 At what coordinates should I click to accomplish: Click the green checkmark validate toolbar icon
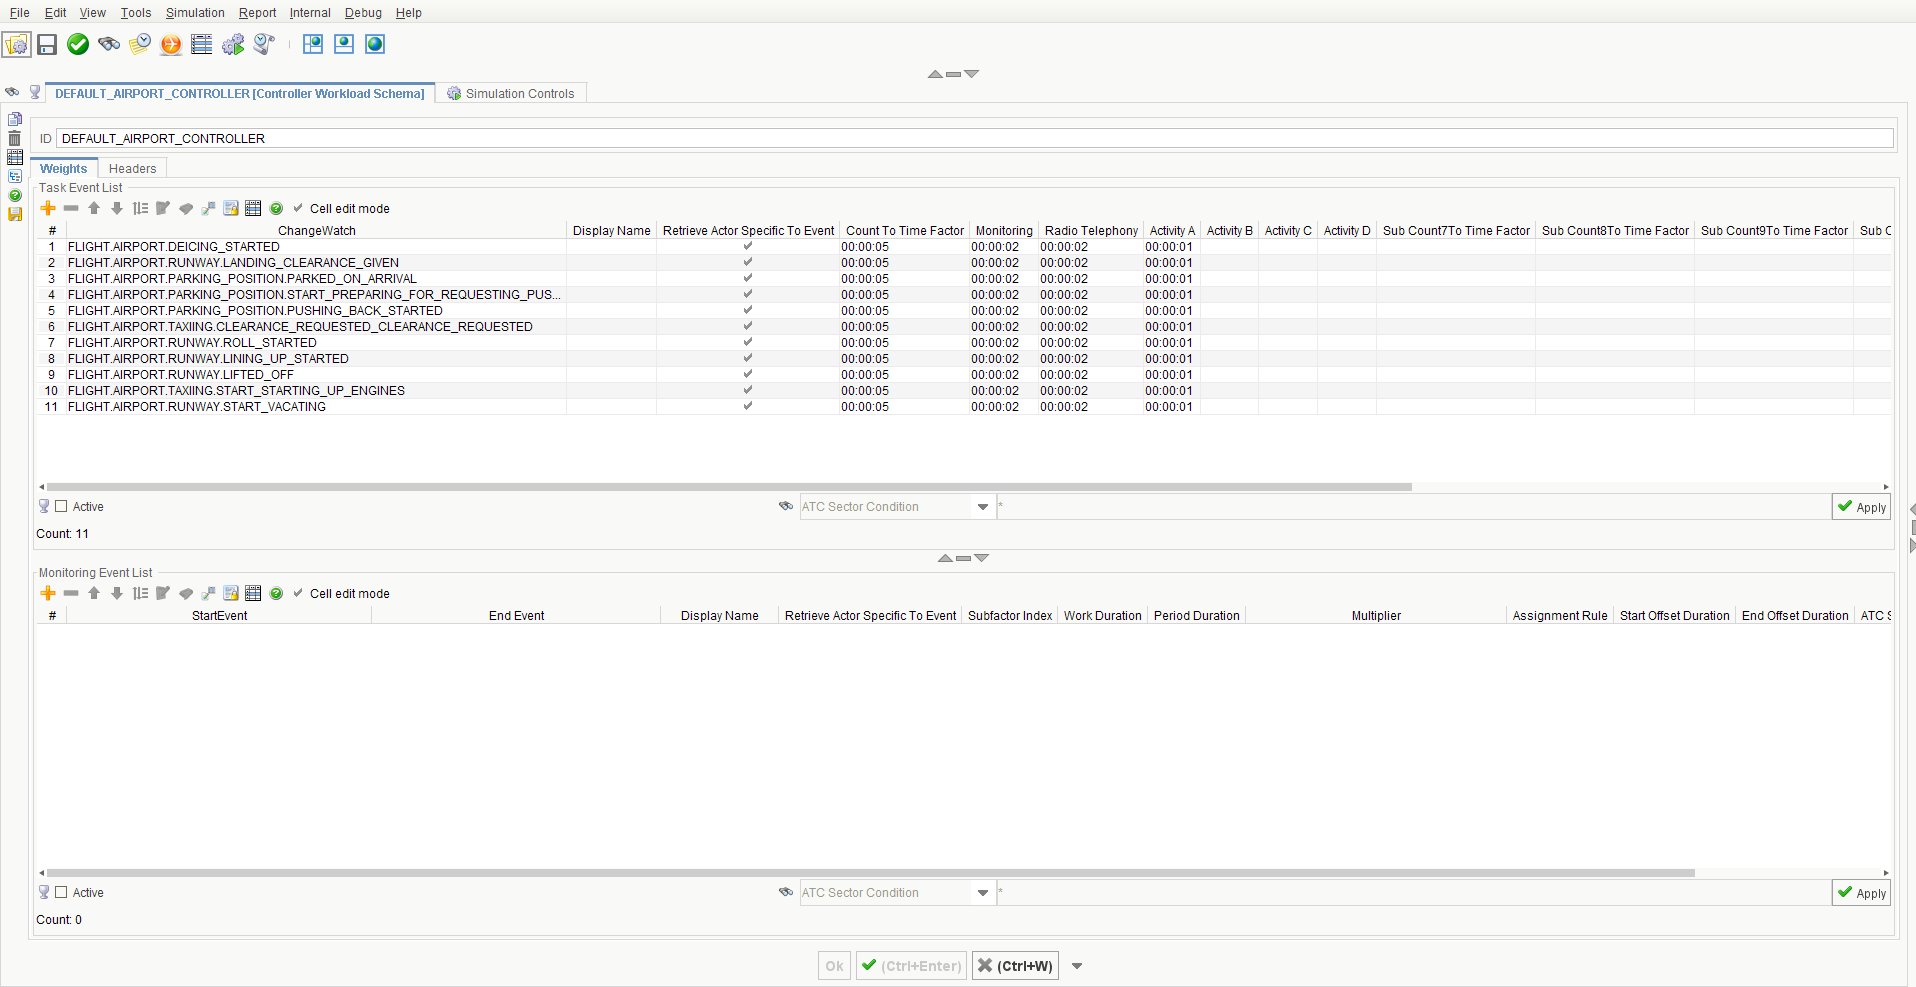point(78,44)
